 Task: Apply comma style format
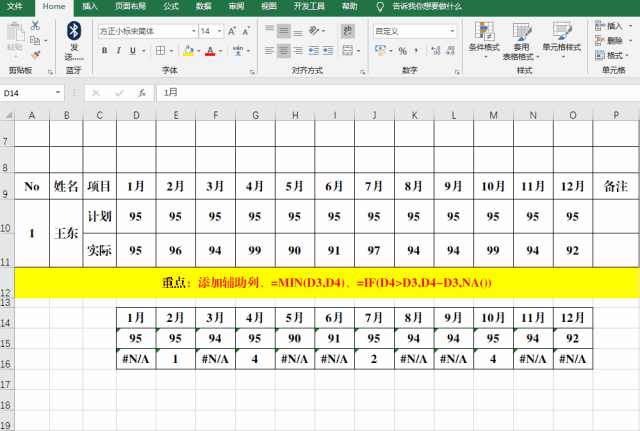pos(416,51)
